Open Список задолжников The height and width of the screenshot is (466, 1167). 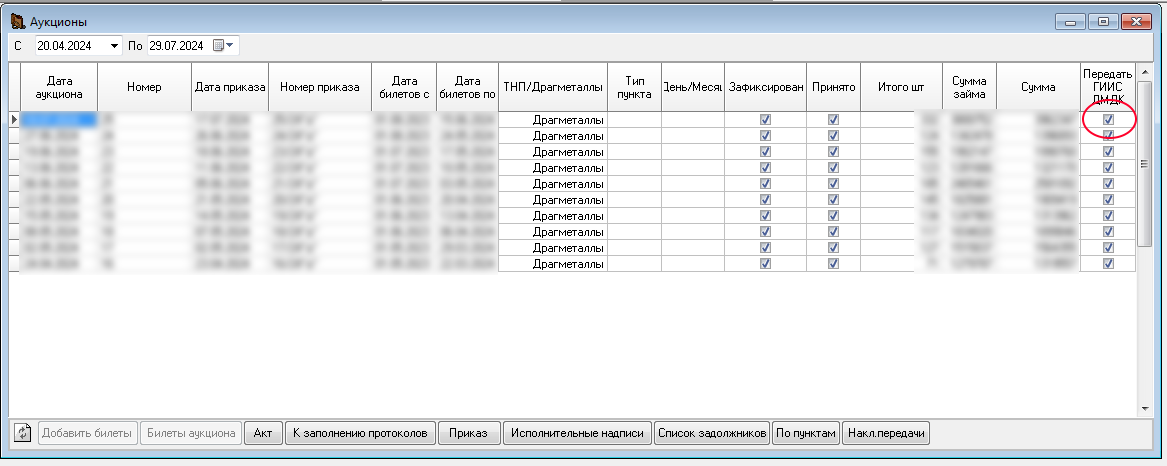pyautogui.click(x=712, y=433)
